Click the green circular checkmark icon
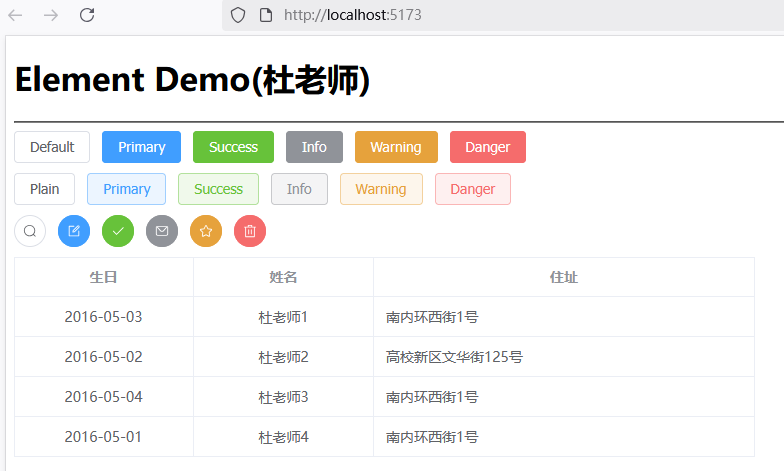The width and height of the screenshot is (784, 471). click(118, 231)
